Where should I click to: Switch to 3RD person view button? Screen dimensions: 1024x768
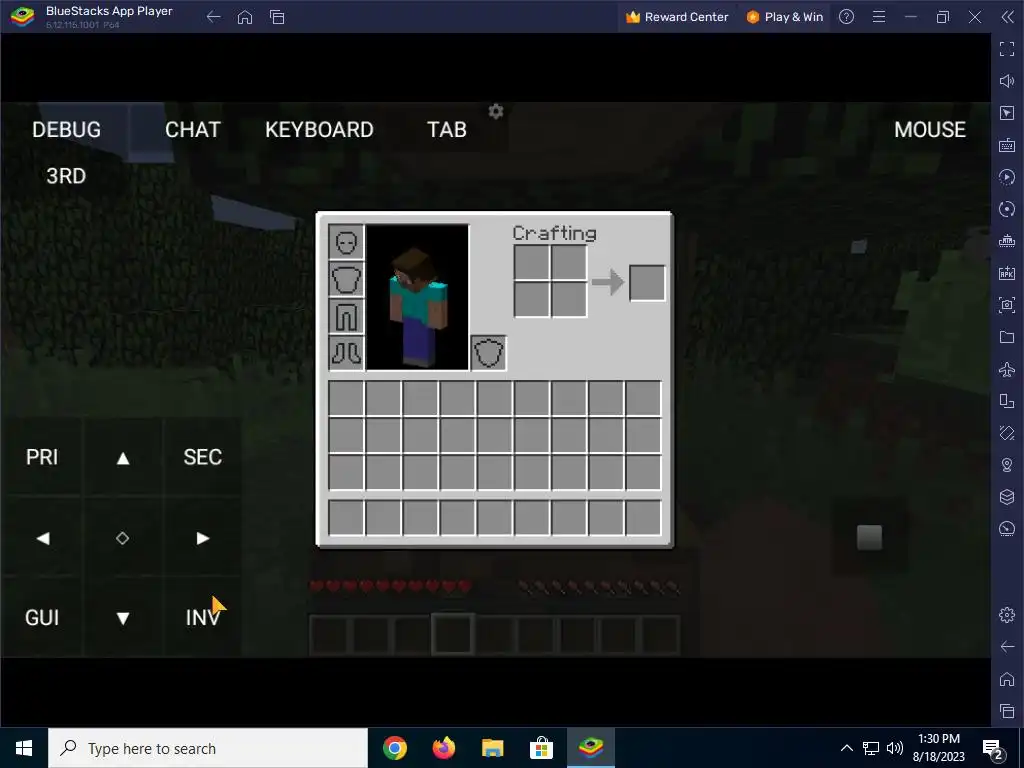66,176
